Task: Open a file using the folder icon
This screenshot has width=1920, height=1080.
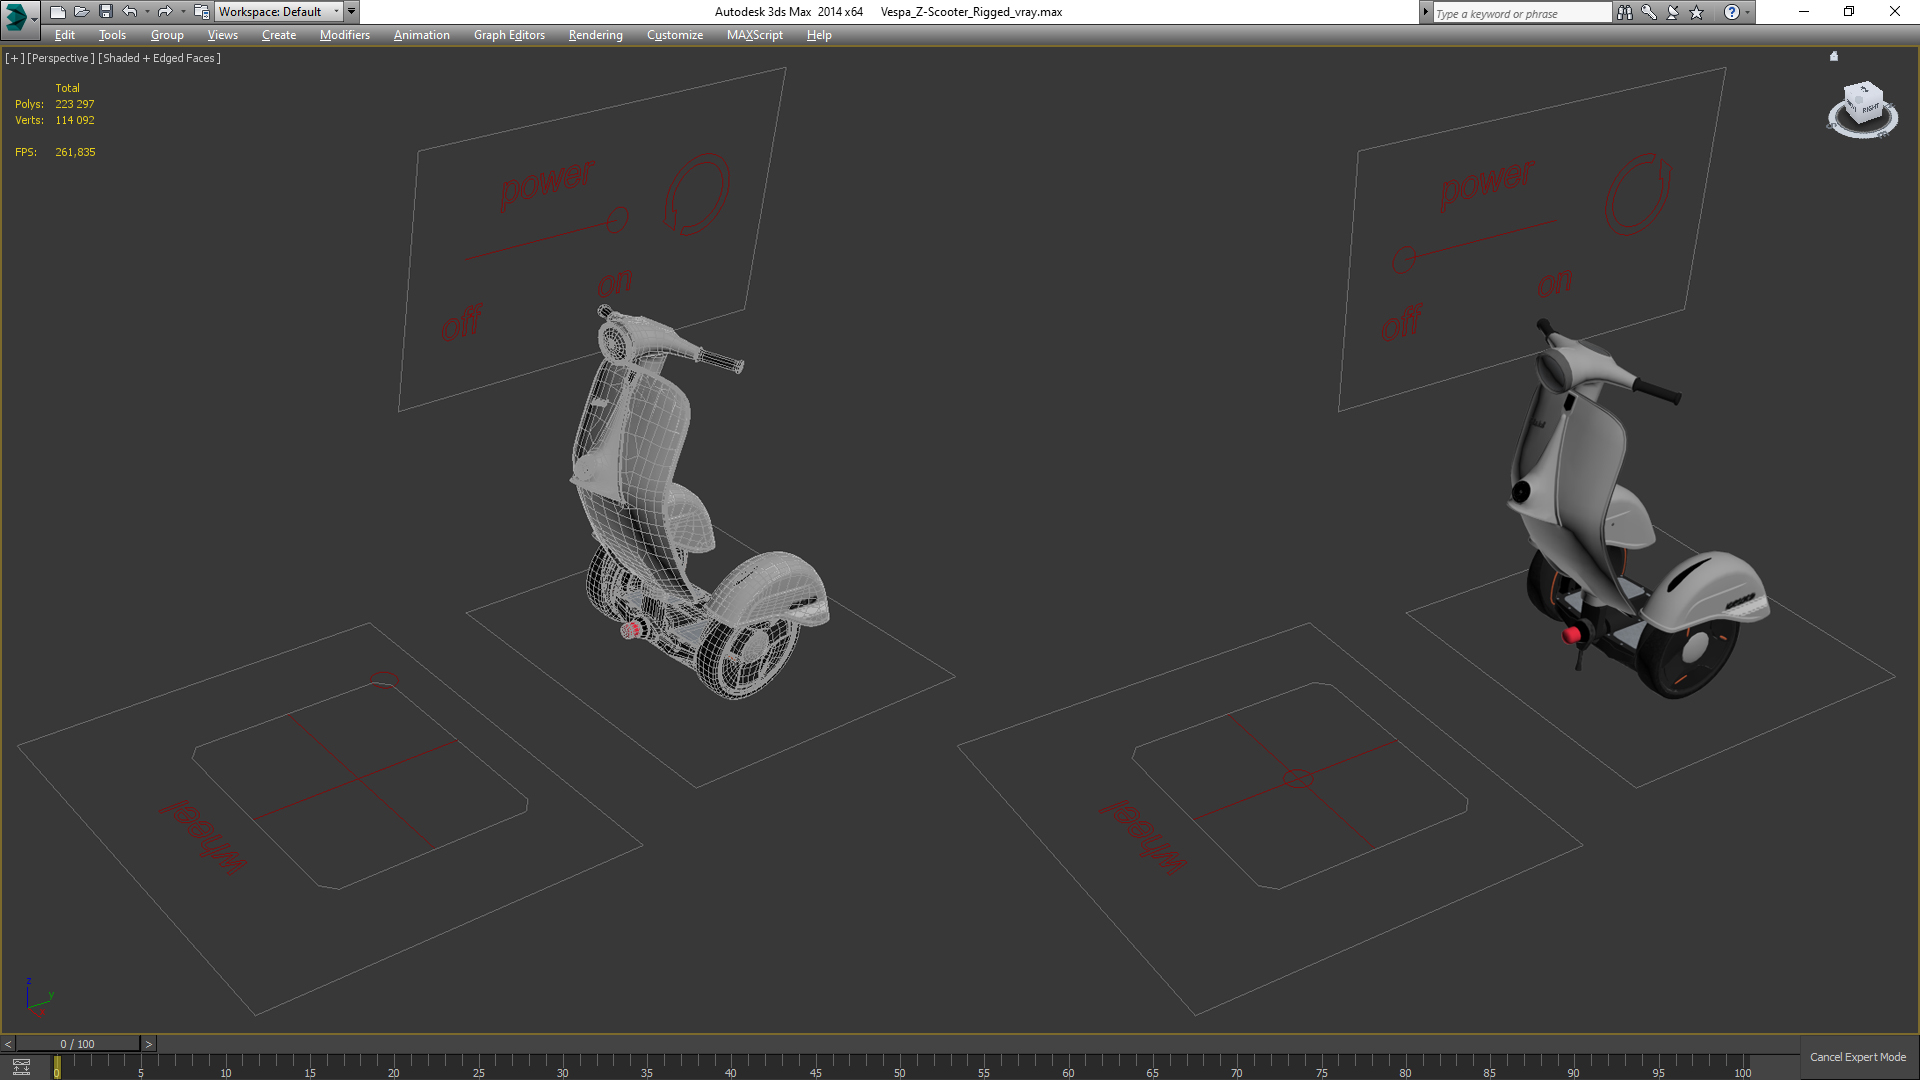Action: [81, 12]
